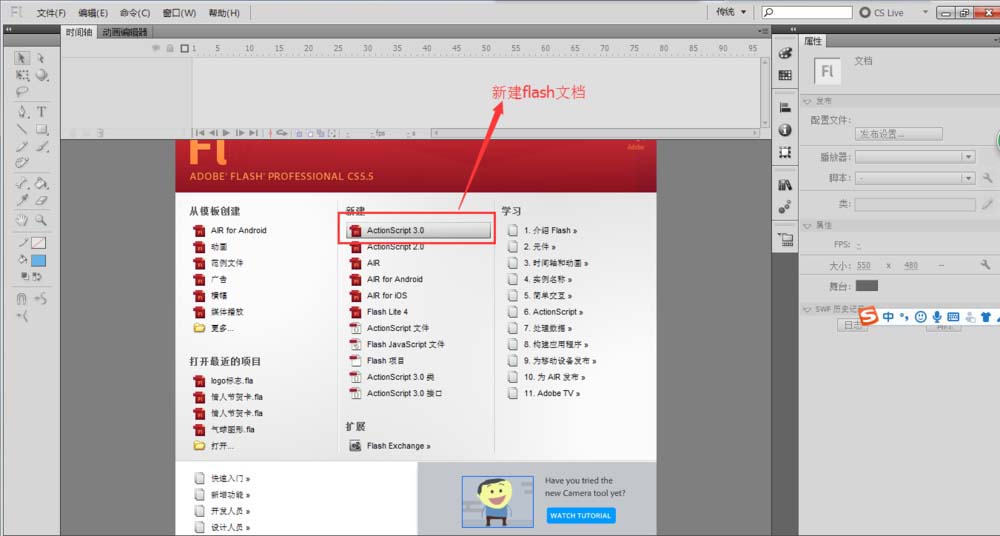The width and height of the screenshot is (1000, 536).
Task: Open the 传统 workspace dropdown
Action: (731, 12)
